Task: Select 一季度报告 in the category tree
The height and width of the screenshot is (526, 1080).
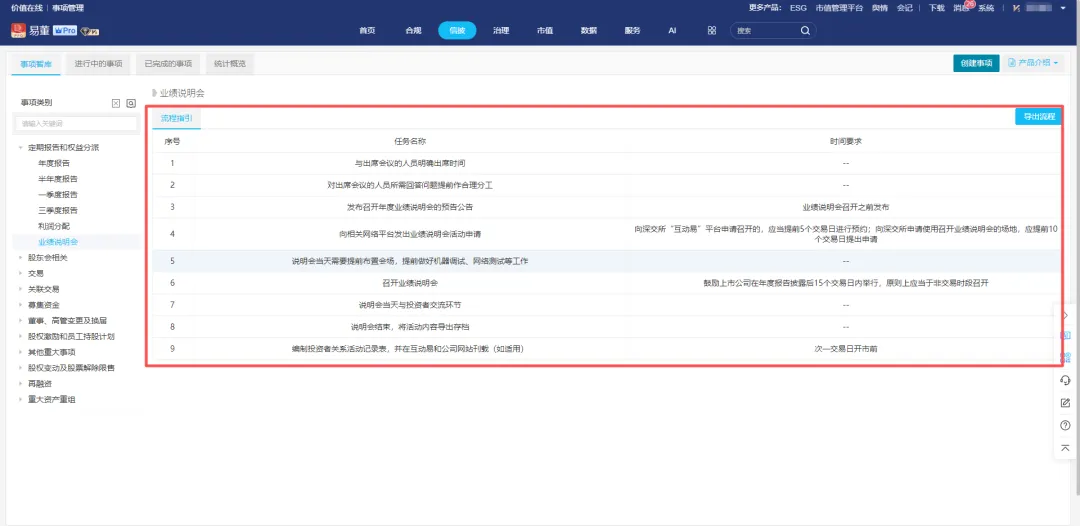Action: [x=58, y=195]
